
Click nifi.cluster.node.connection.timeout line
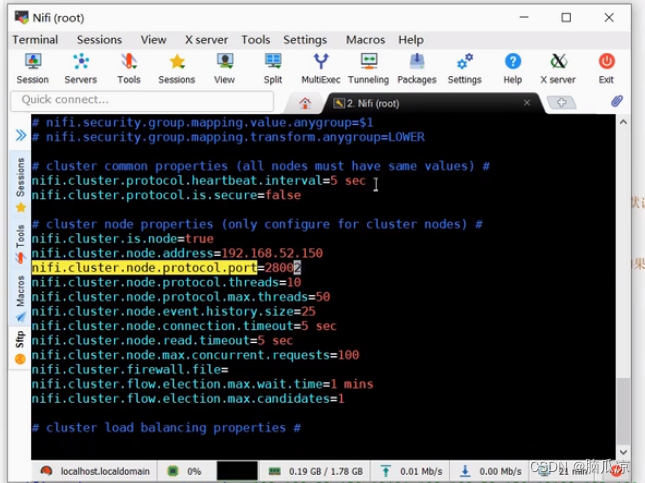point(184,326)
